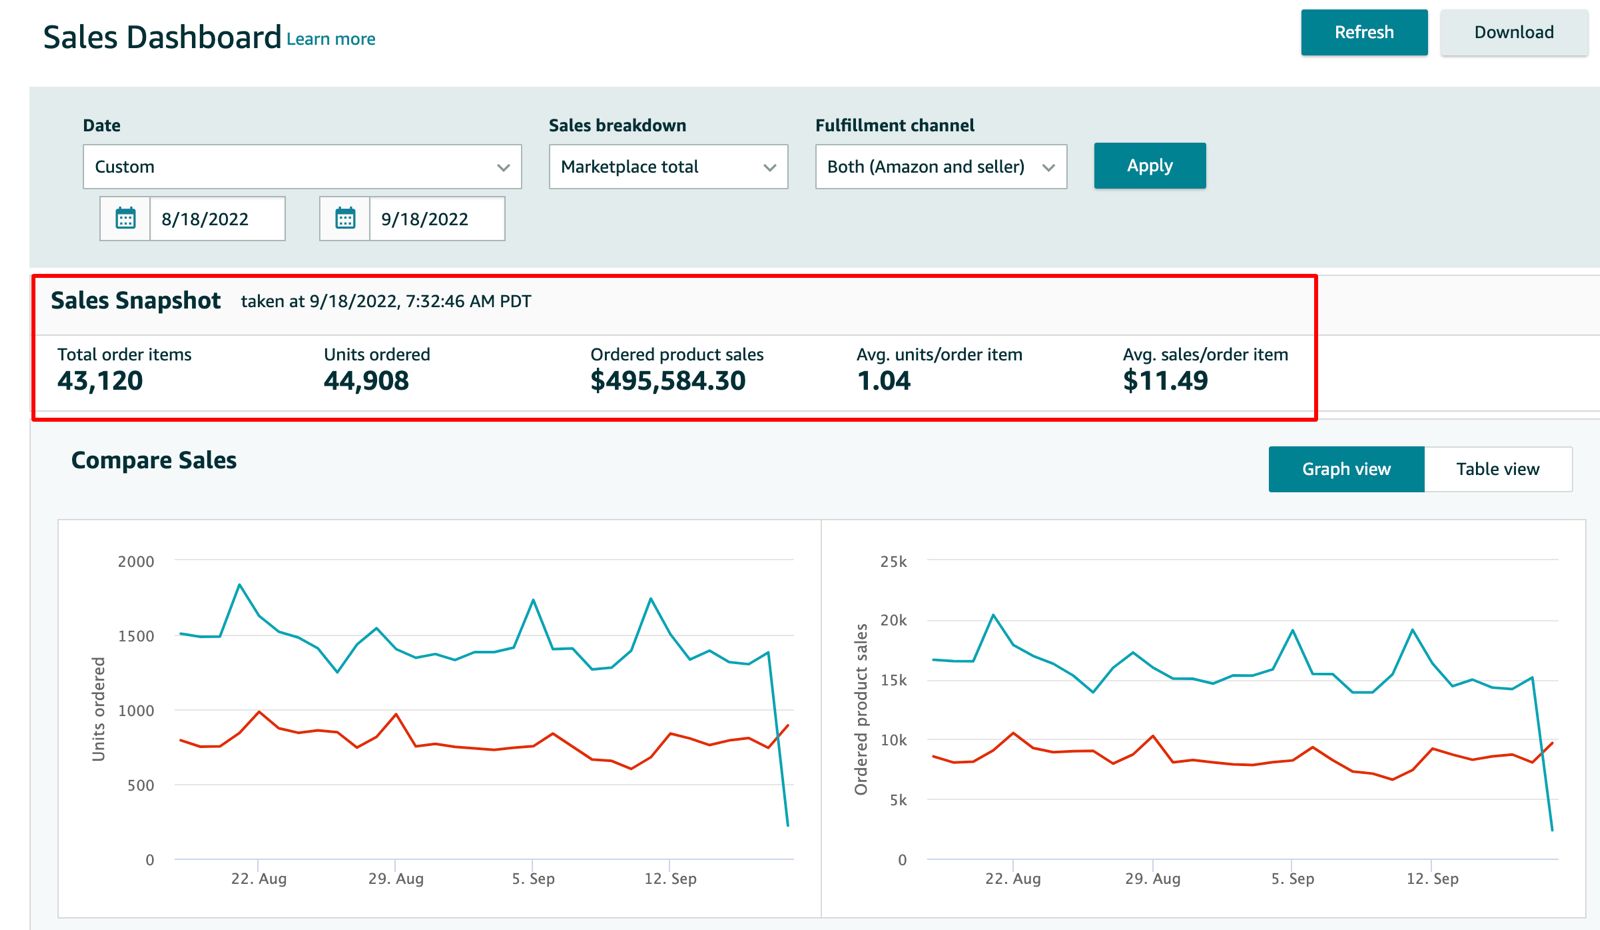Click 5. Sep on units ordered chart
The image size is (1600, 930).
(x=533, y=878)
